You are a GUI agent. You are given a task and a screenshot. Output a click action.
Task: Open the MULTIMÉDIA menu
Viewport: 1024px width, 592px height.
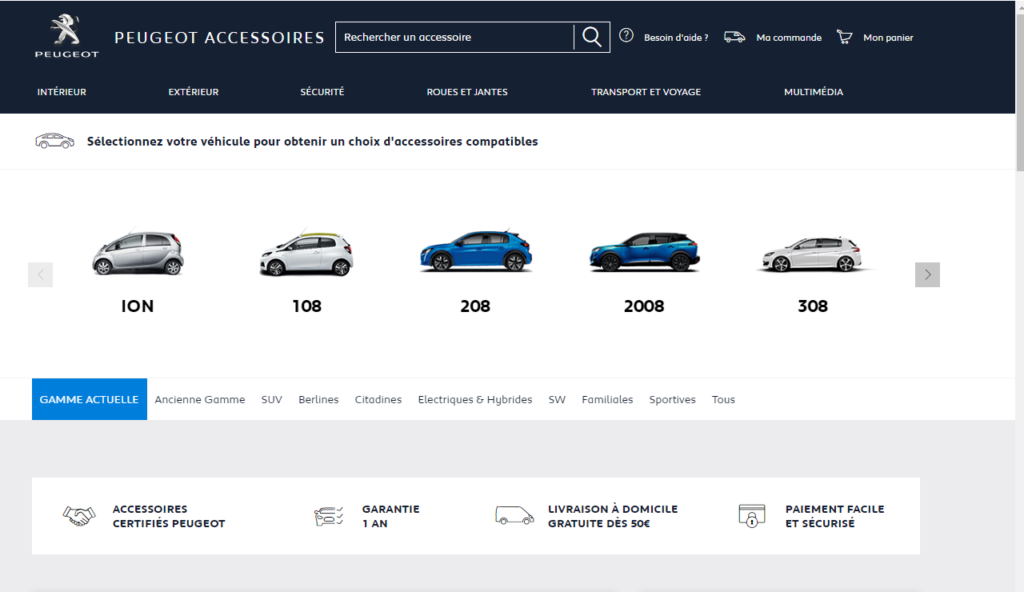[x=813, y=92]
